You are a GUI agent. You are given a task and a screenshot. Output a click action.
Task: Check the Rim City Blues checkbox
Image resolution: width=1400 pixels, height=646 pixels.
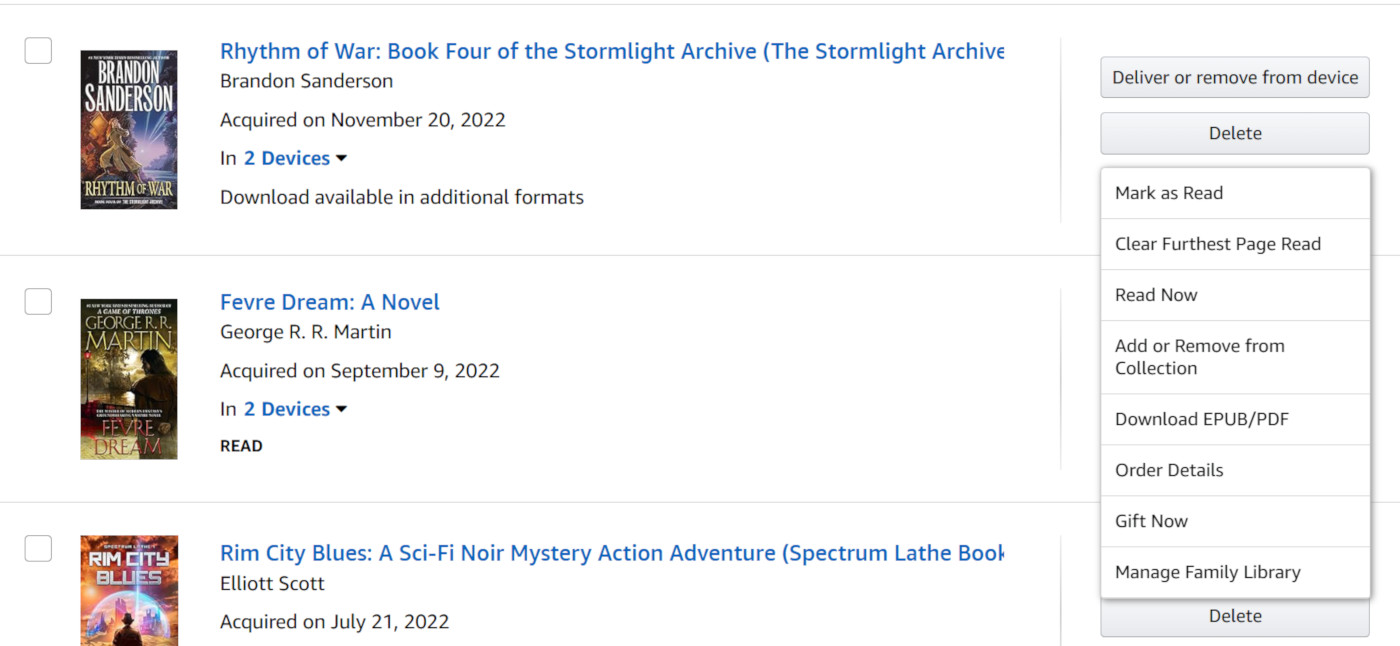[x=38, y=548]
